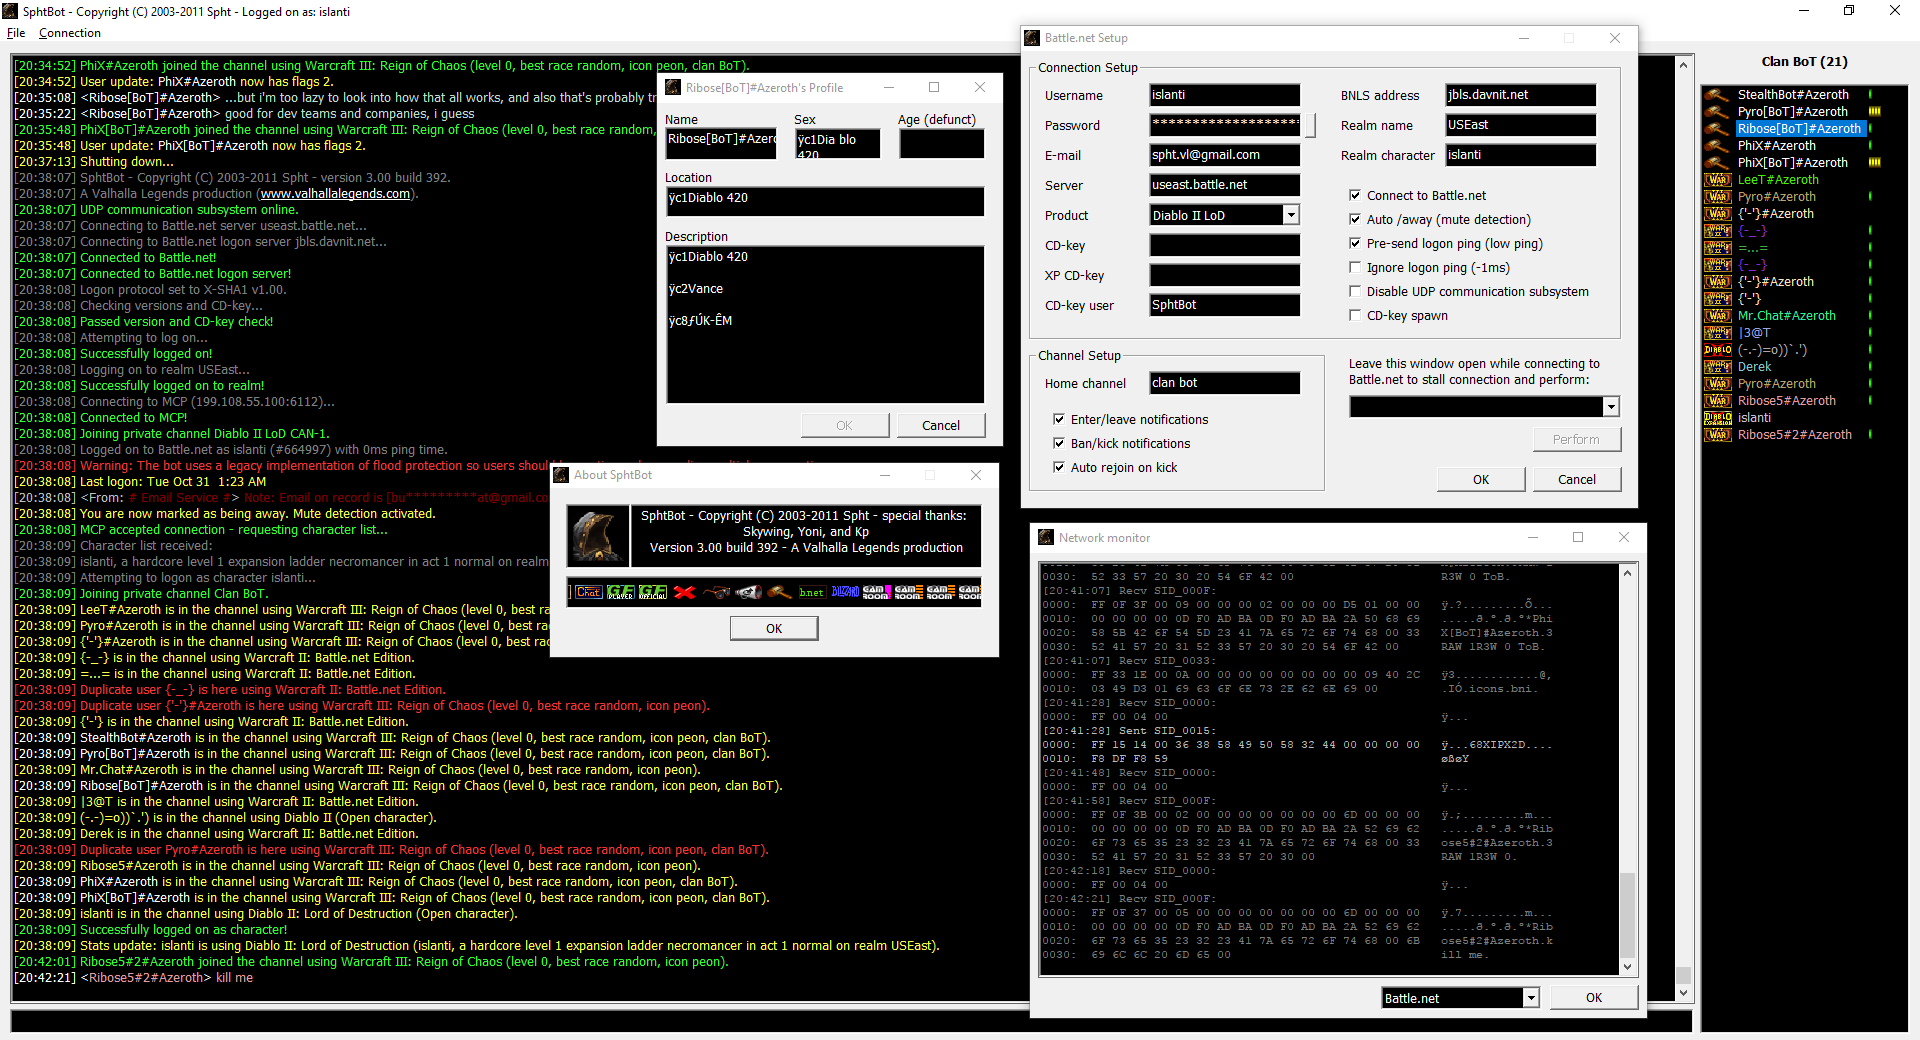
Task: Open the Connection menu
Action: click(70, 33)
